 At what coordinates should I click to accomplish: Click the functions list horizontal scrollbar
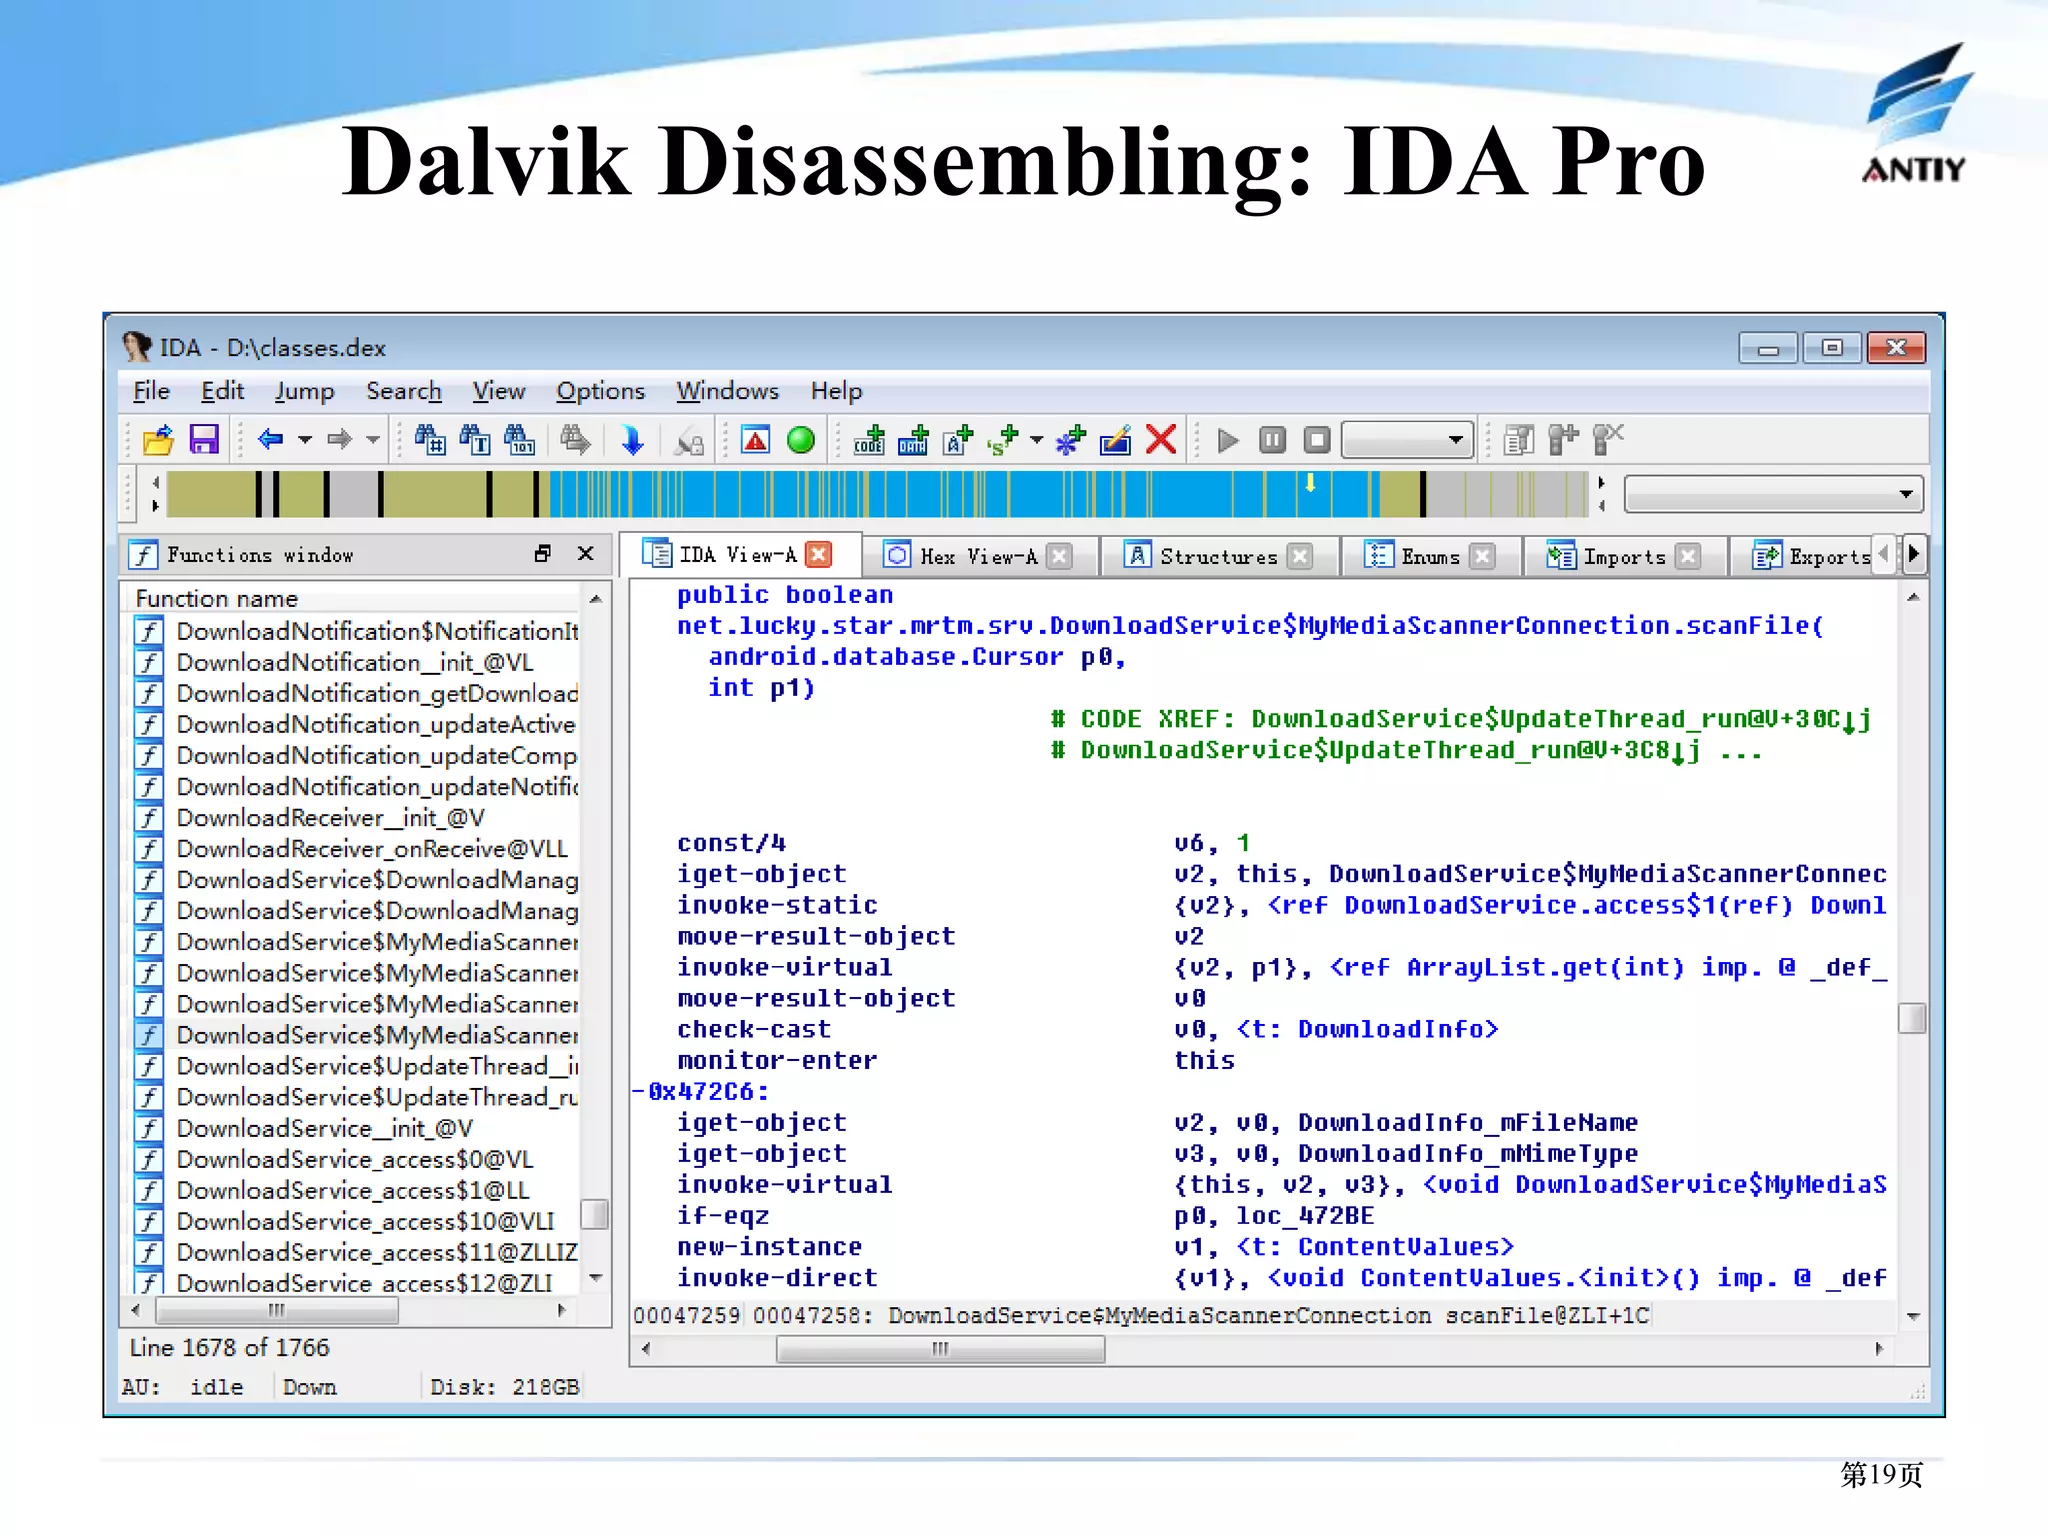tap(277, 1310)
